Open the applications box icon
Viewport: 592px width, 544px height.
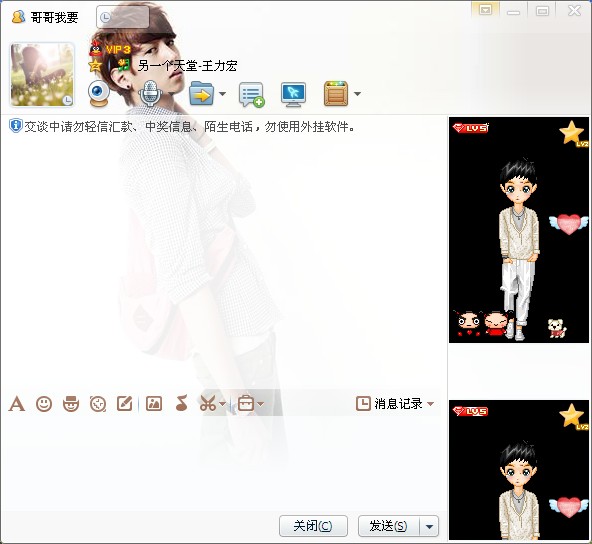point(336,93)
